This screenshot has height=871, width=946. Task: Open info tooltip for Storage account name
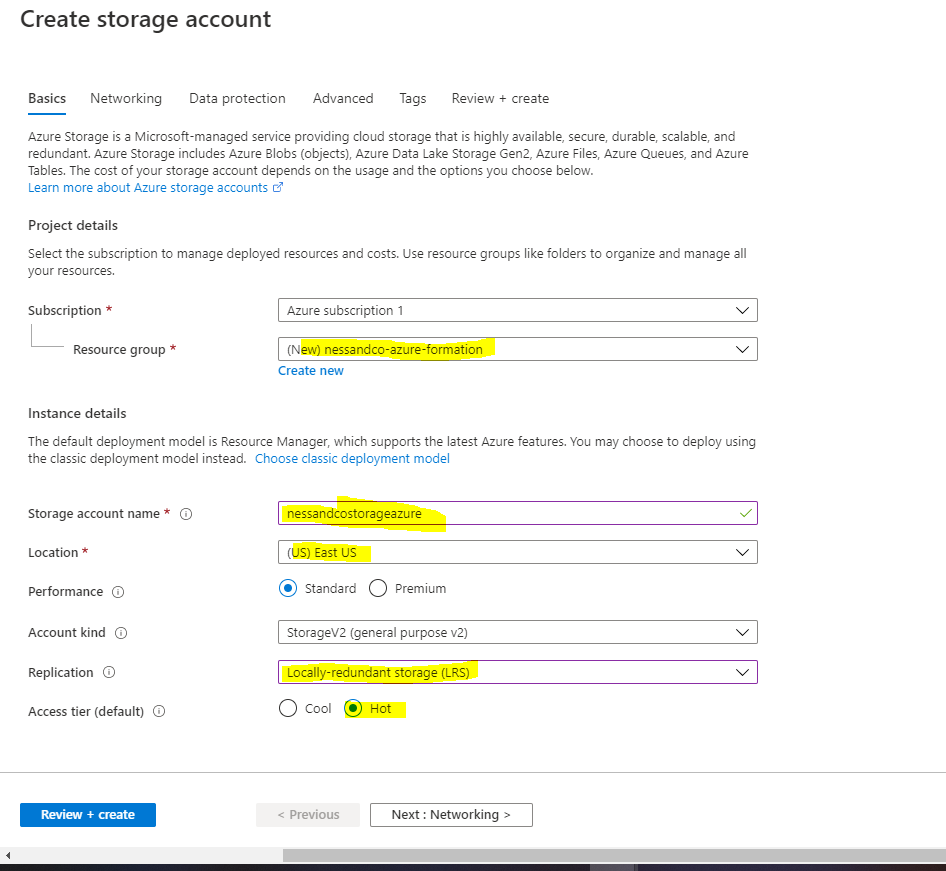click(186, 514)
